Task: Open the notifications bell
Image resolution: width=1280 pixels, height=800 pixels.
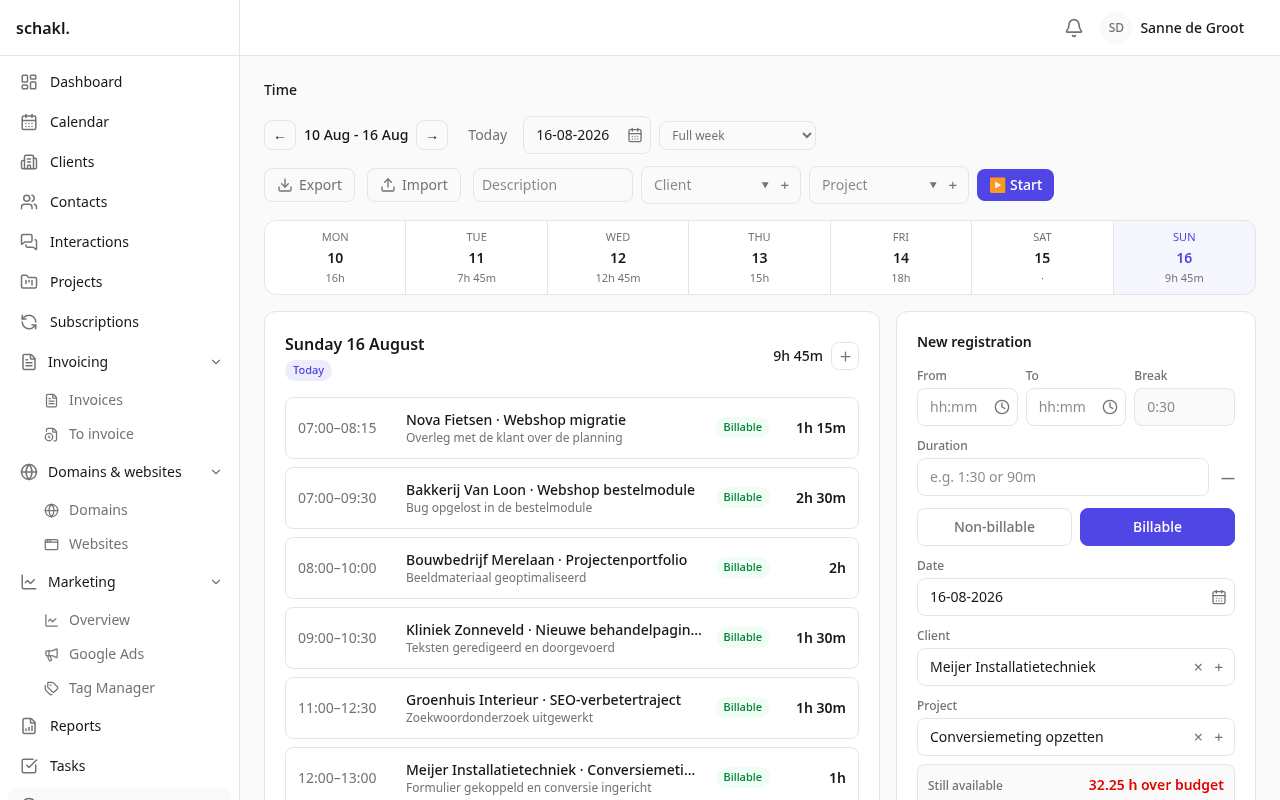Action: click(1074, 28)
